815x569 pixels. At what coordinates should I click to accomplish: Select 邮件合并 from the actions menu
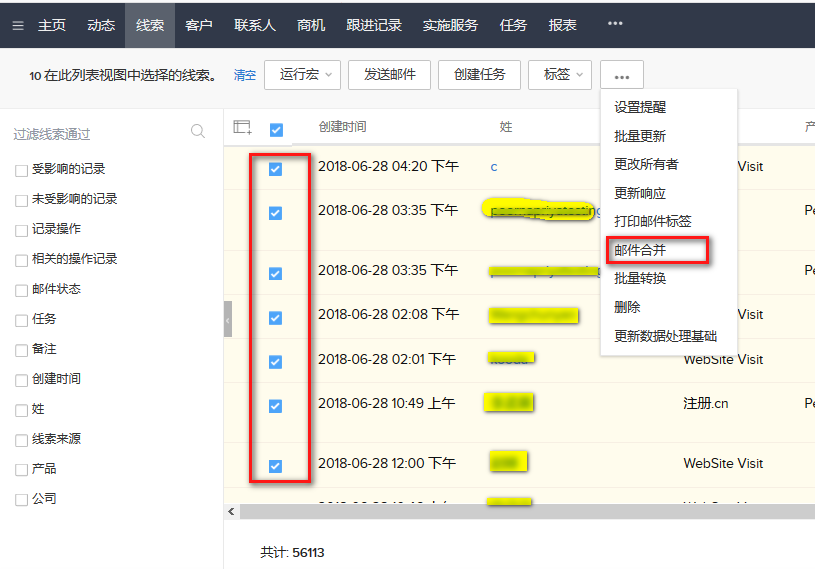(640, 250)
